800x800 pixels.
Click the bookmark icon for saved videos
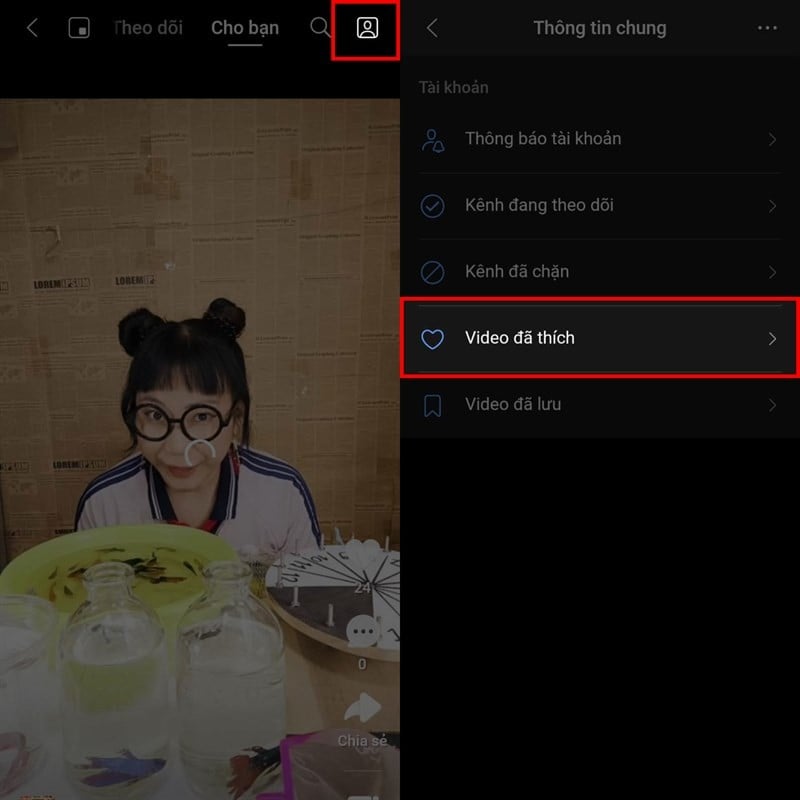click(x=432, y=406)
